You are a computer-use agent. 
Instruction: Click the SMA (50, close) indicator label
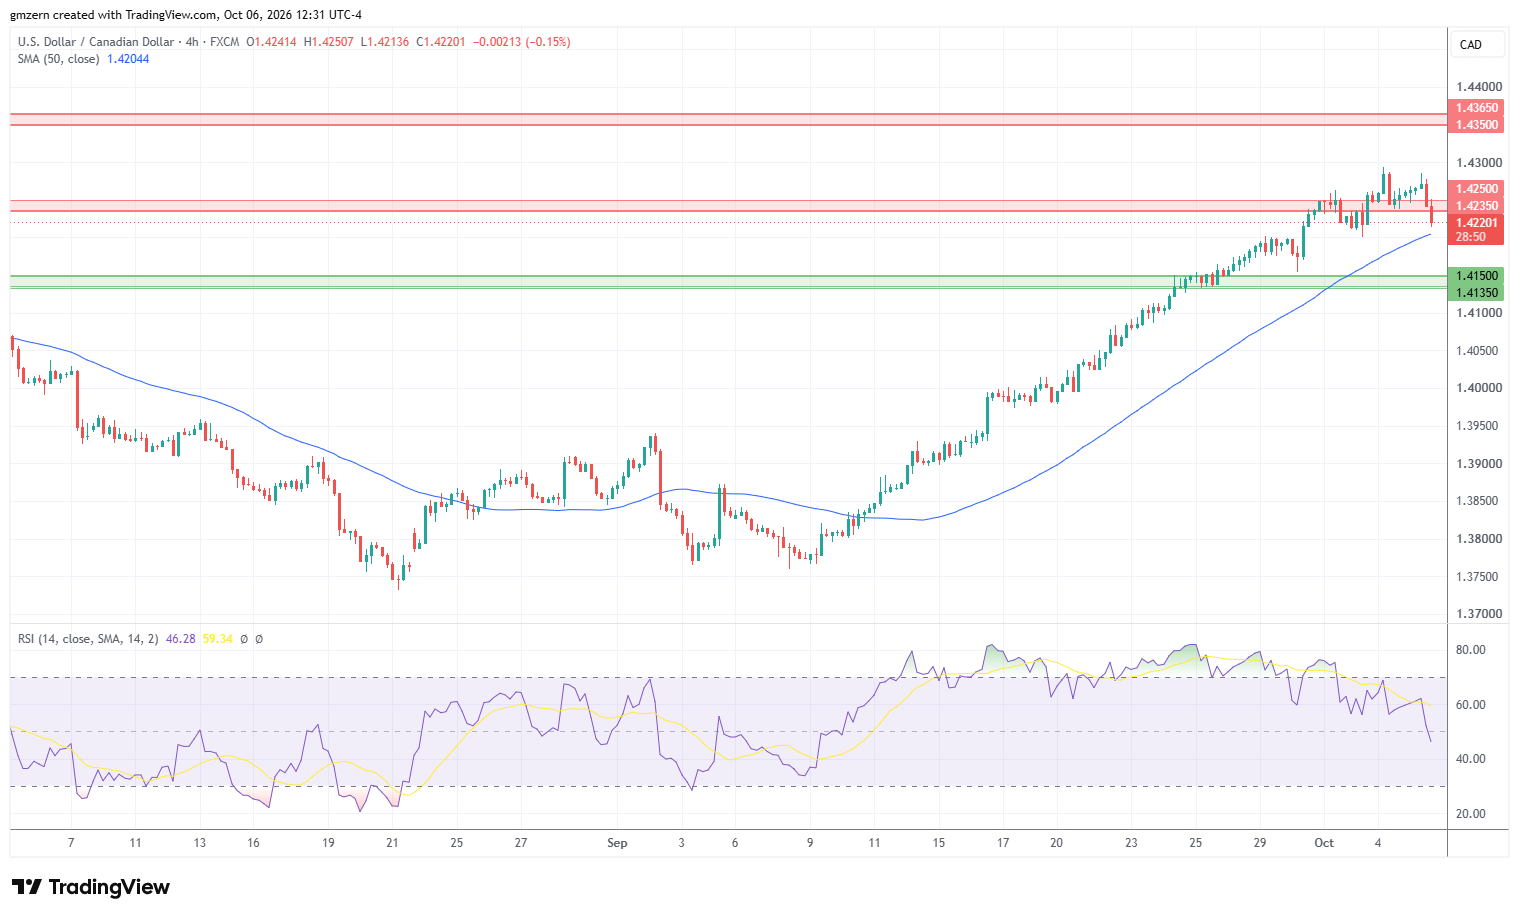(x=58, y=59)
